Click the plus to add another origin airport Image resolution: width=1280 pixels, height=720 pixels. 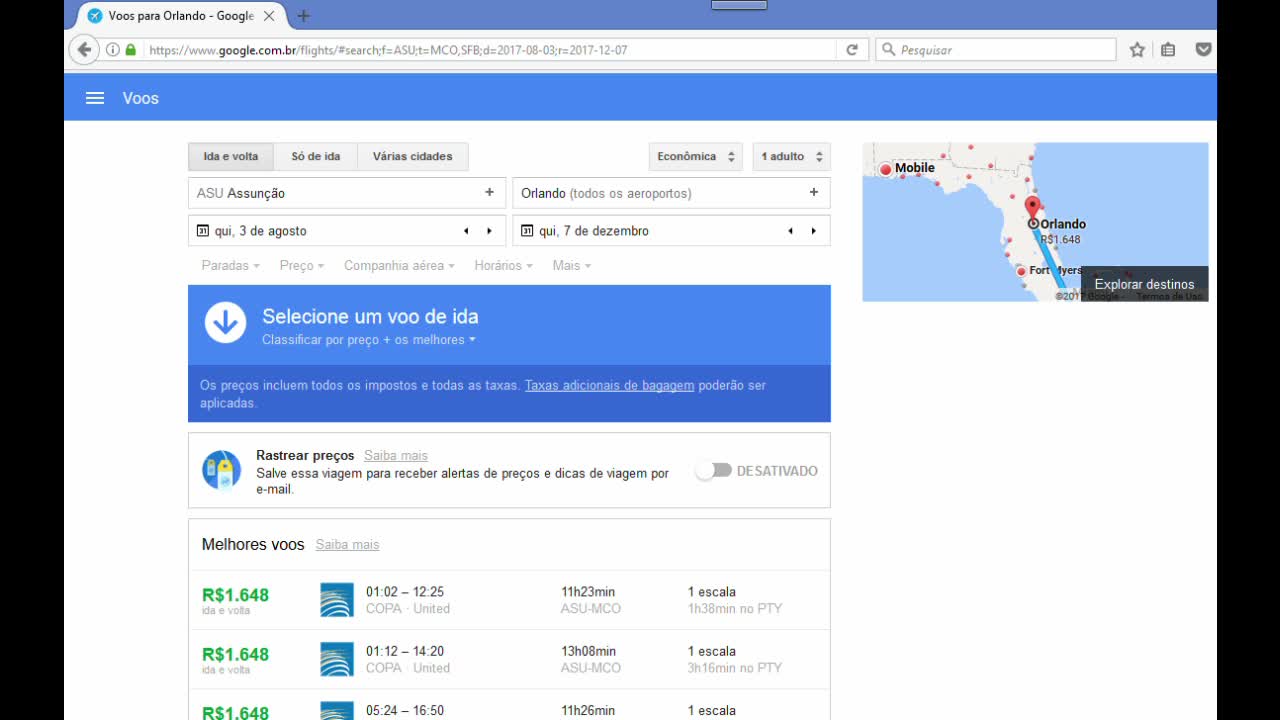click(x=489, y=193)
